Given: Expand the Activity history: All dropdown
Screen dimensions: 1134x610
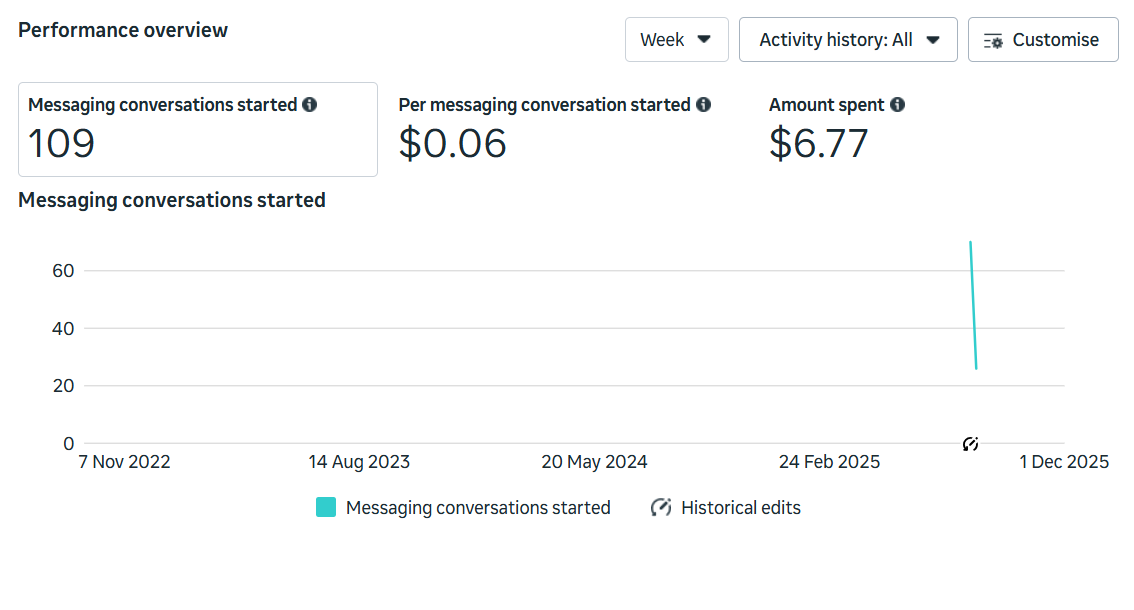Looking at the screenshot, I should coord(848,40).
